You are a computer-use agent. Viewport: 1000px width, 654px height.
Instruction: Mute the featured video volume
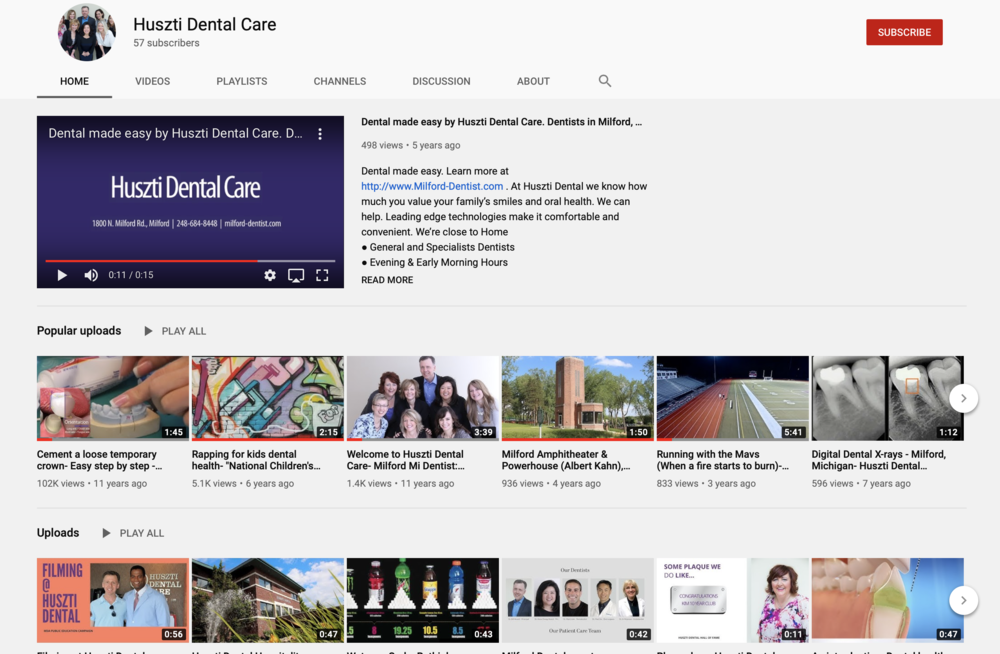(91, 275)
